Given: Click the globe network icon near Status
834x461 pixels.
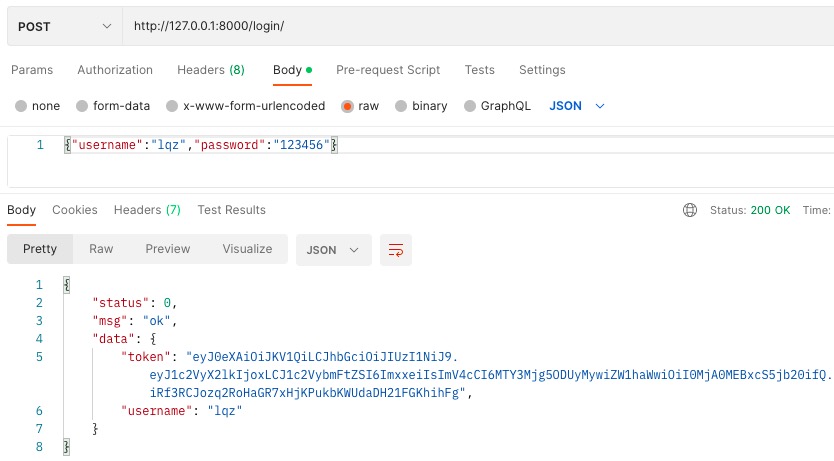Looking at the screenshot, I should [689, 210].
